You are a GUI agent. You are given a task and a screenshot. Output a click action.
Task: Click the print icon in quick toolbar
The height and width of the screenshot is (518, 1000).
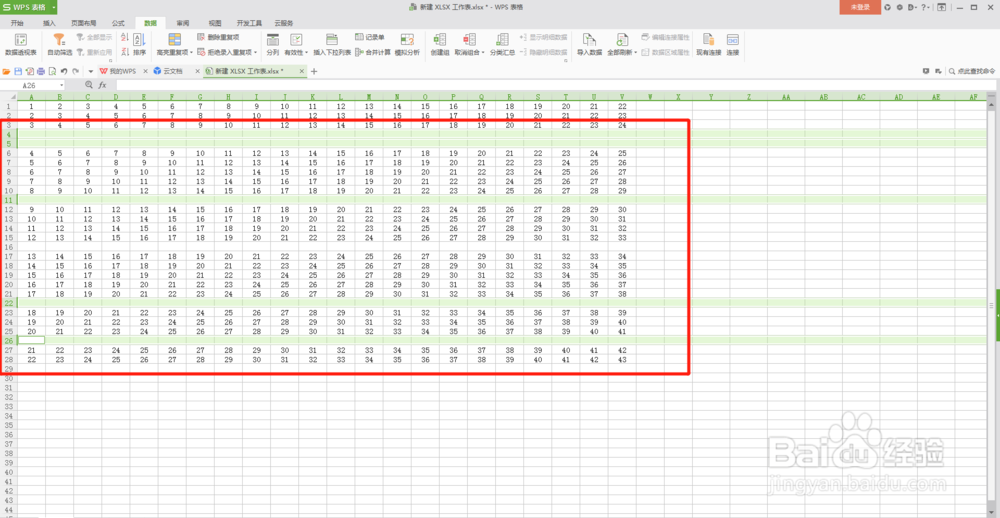tap(41, 71)
